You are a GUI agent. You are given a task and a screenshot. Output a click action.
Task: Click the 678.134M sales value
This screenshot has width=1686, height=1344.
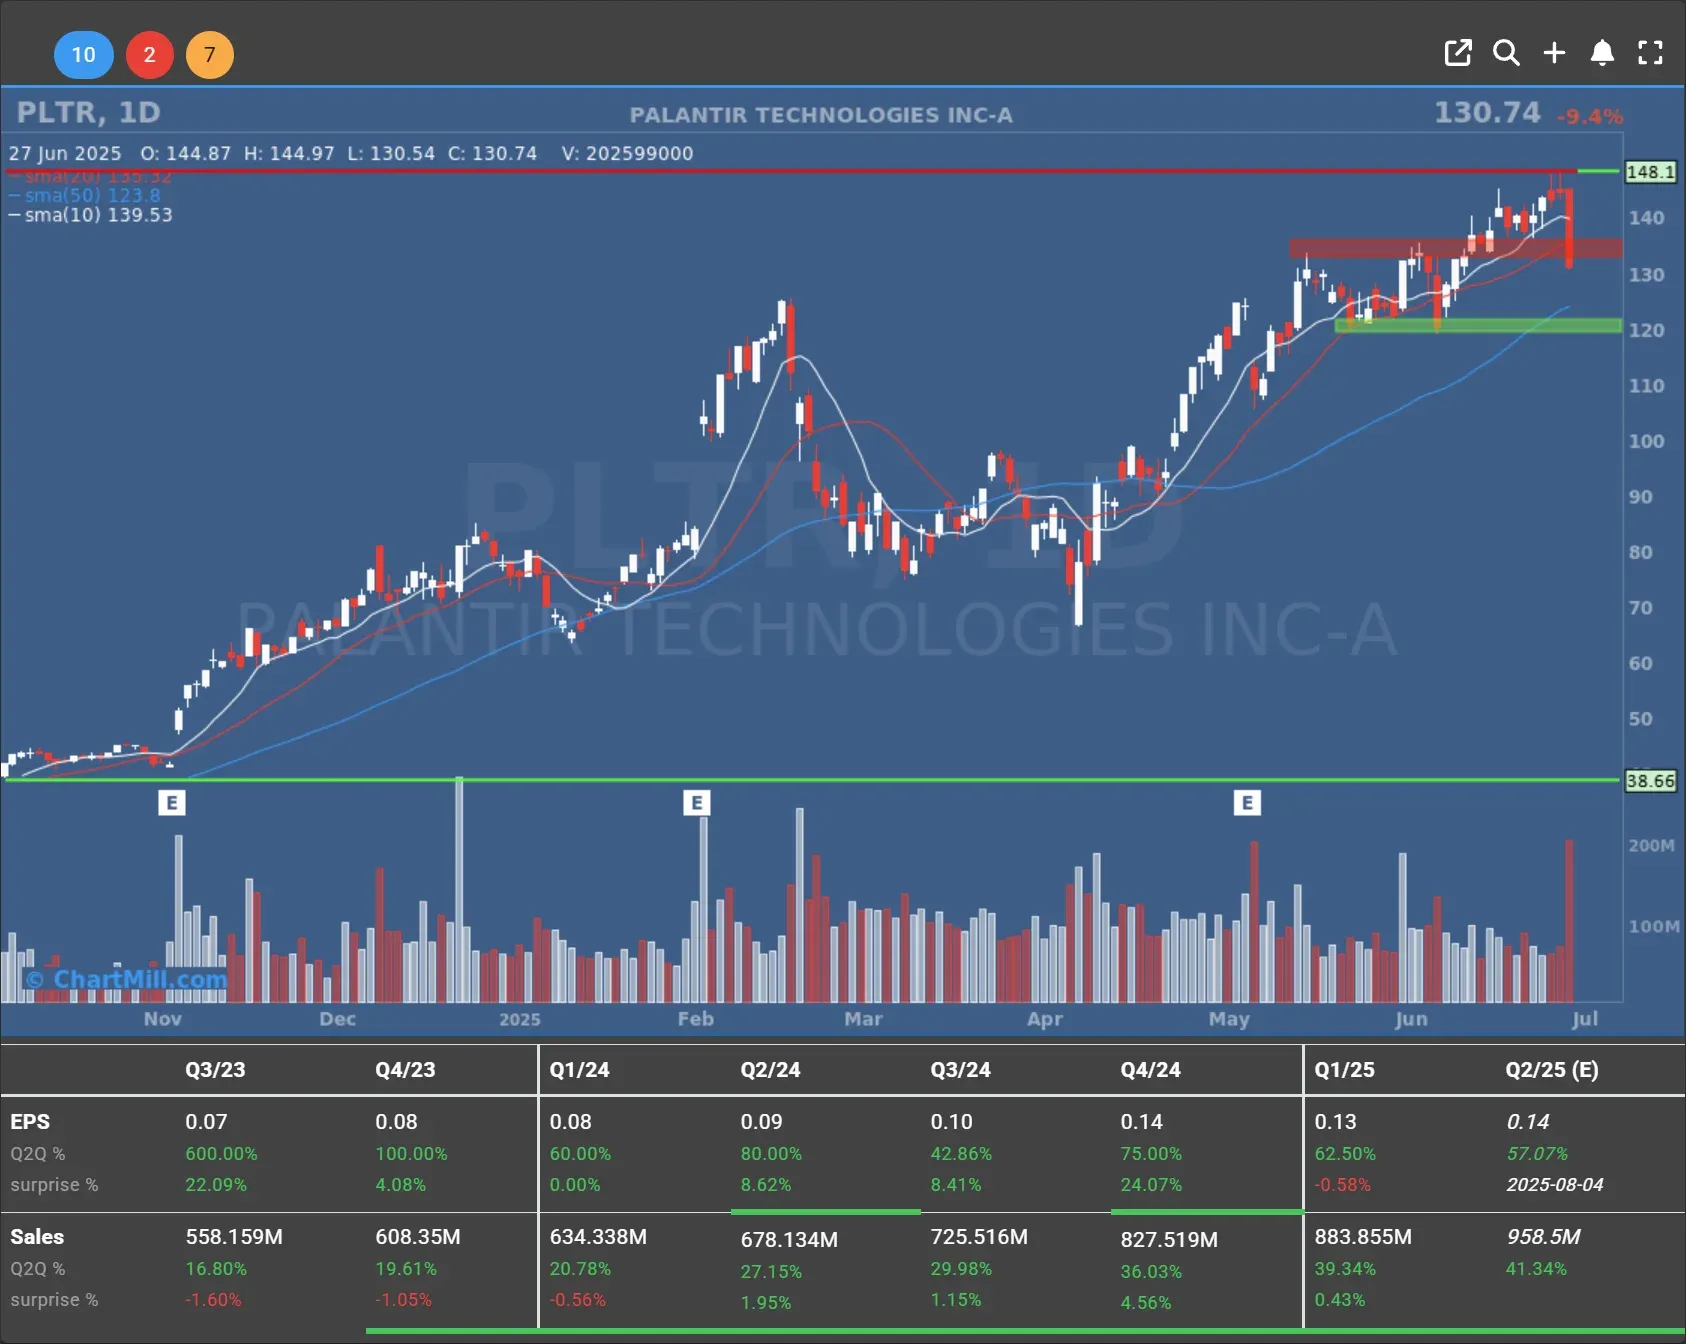point(789,1240)
